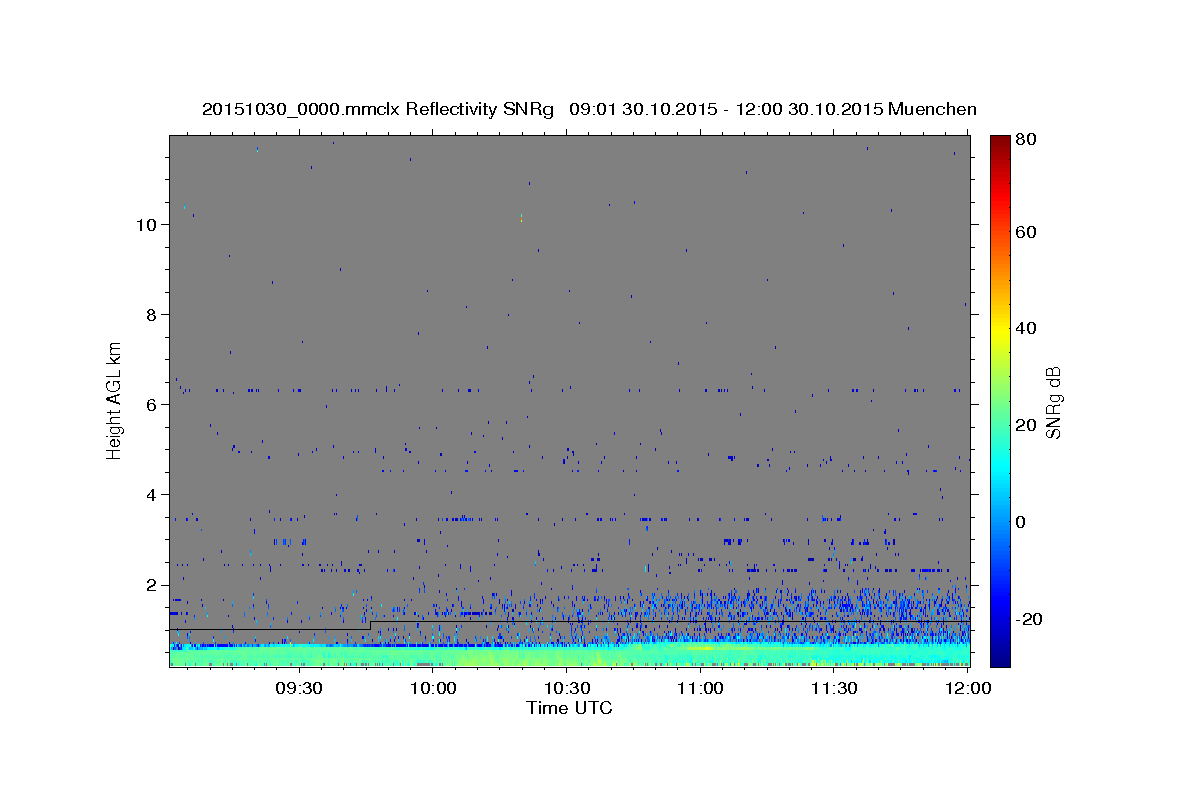Click the 10:30 time tick label
1200x800 pixels.
tap(567, 688)
